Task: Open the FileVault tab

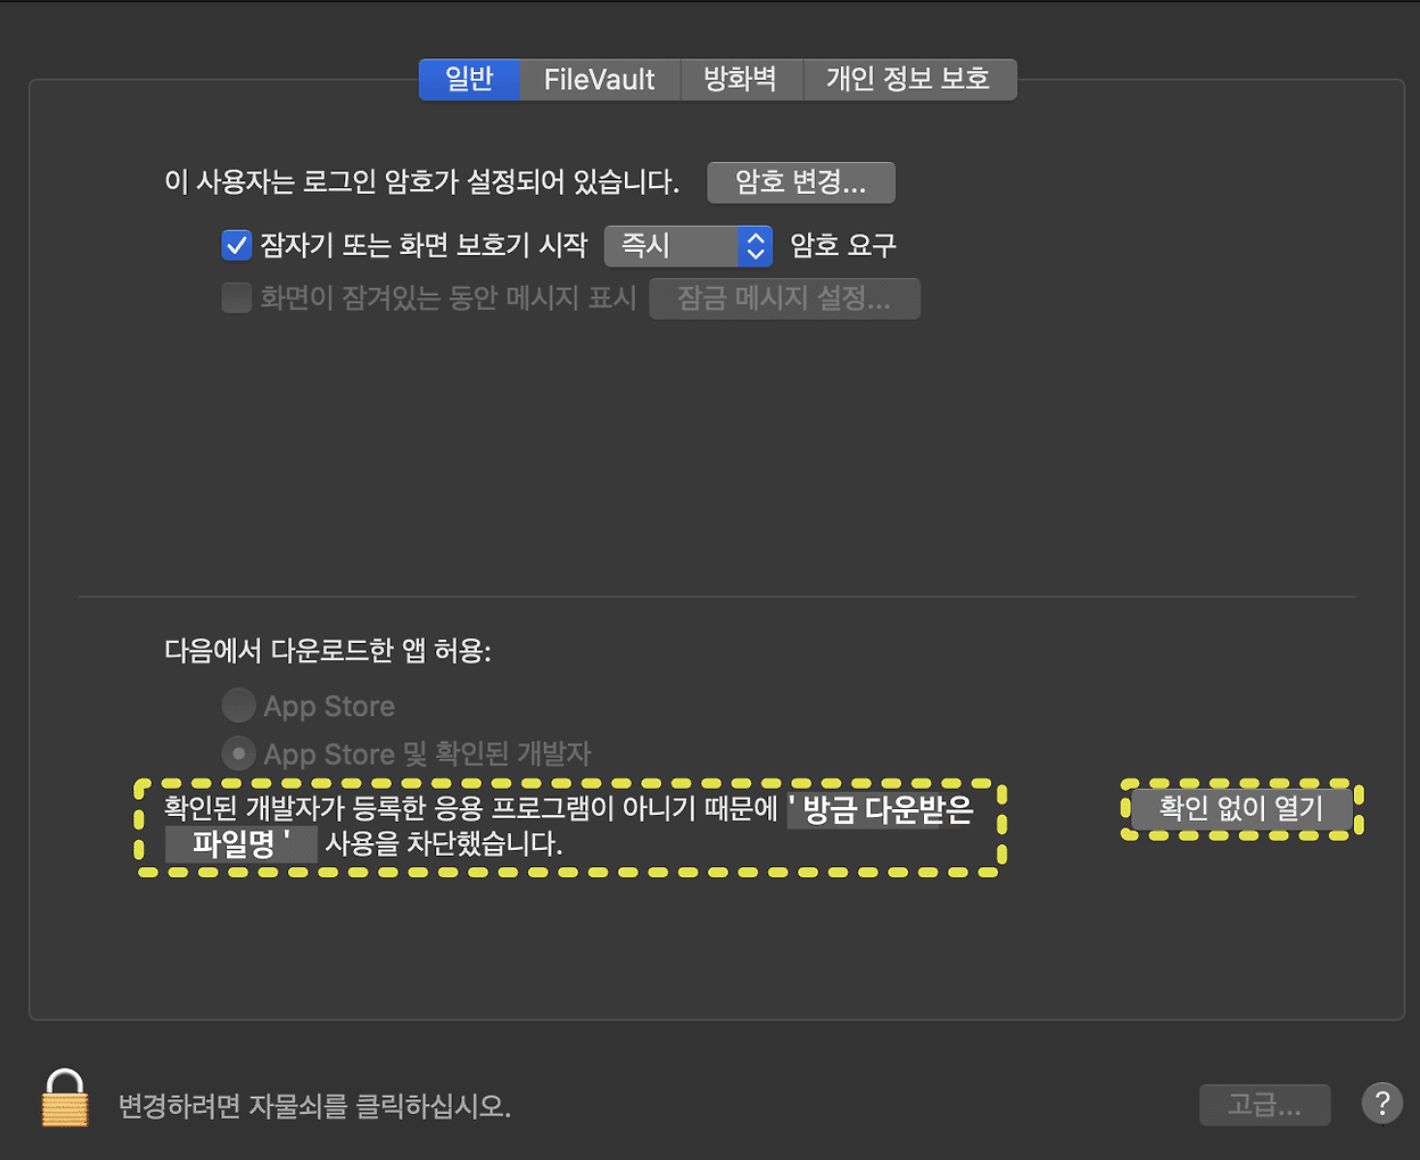Action: pyautogui.click(x=599, y=79)
